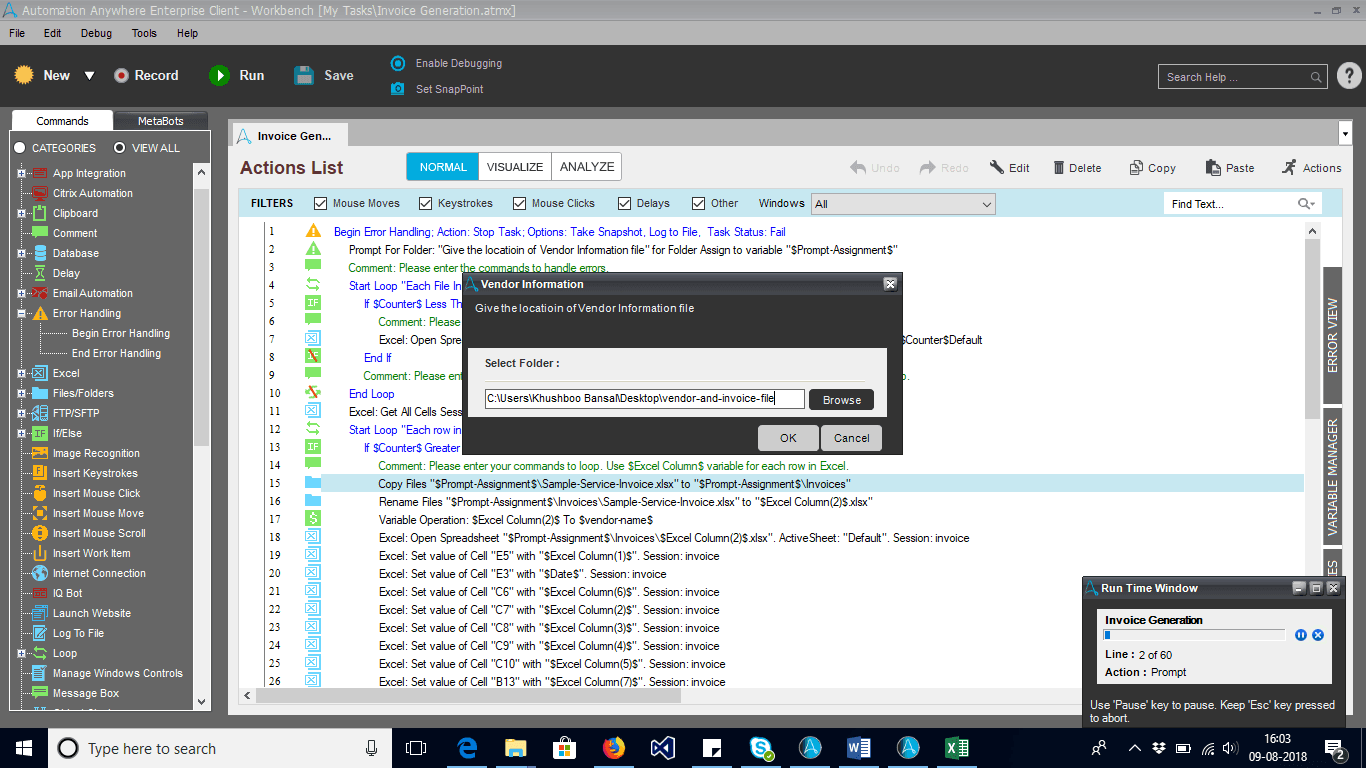Viewport: 1366px width, 768px height.
Task: Expand the App Integration category
Action: [x=21, y=173]
